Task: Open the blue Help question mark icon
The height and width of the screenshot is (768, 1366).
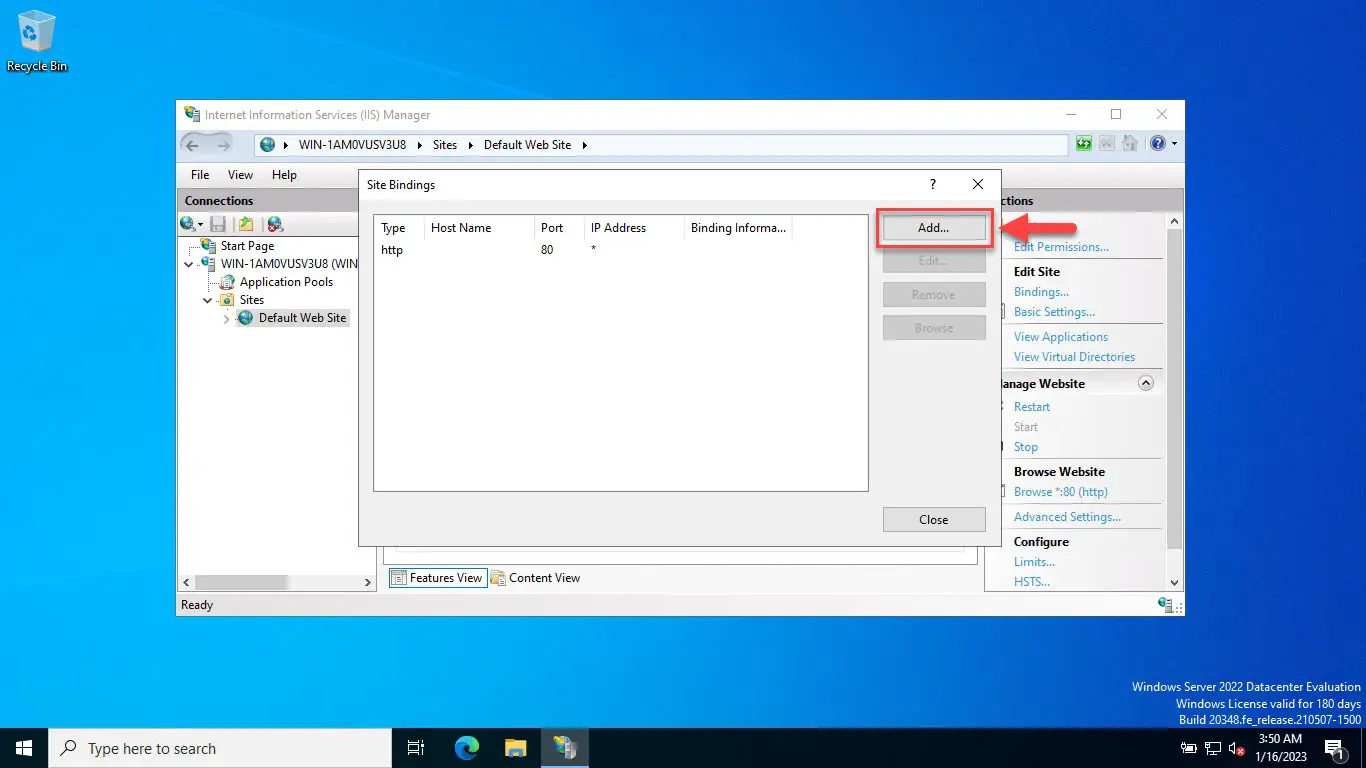Action: [x=1157, y=144]
